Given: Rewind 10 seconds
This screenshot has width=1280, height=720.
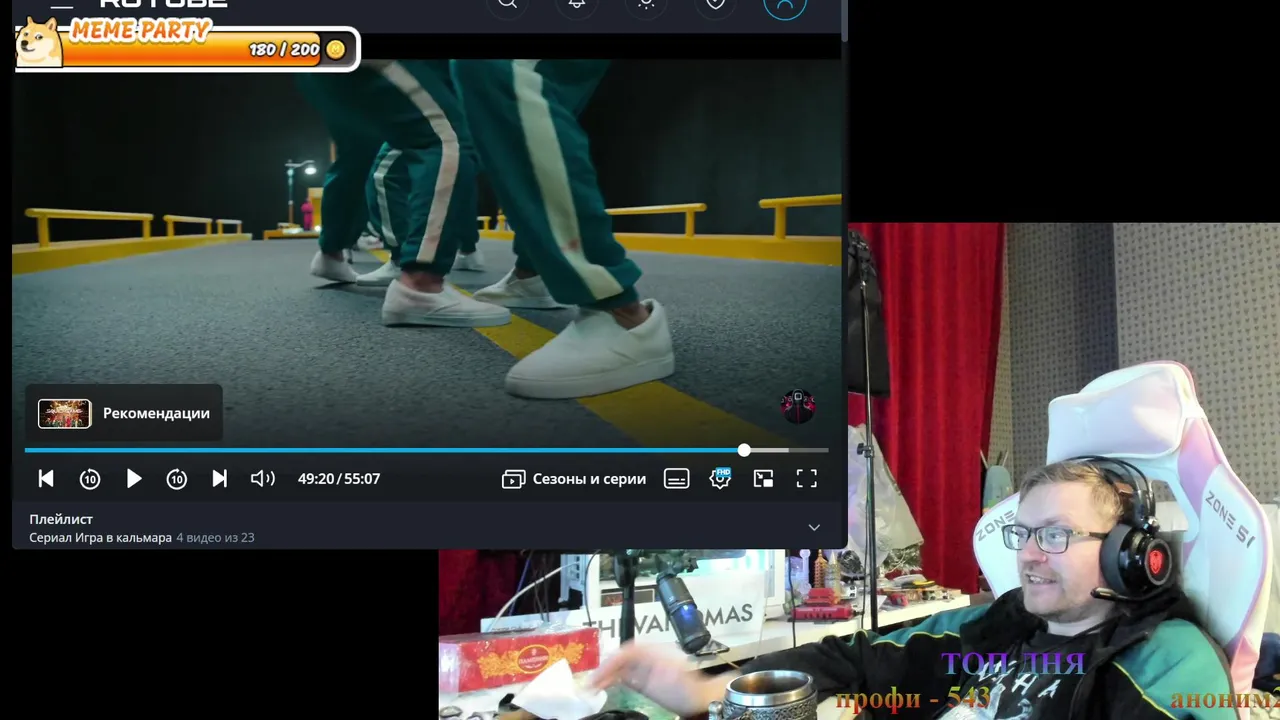Looking at the screenshot, I should coord(90,479).
